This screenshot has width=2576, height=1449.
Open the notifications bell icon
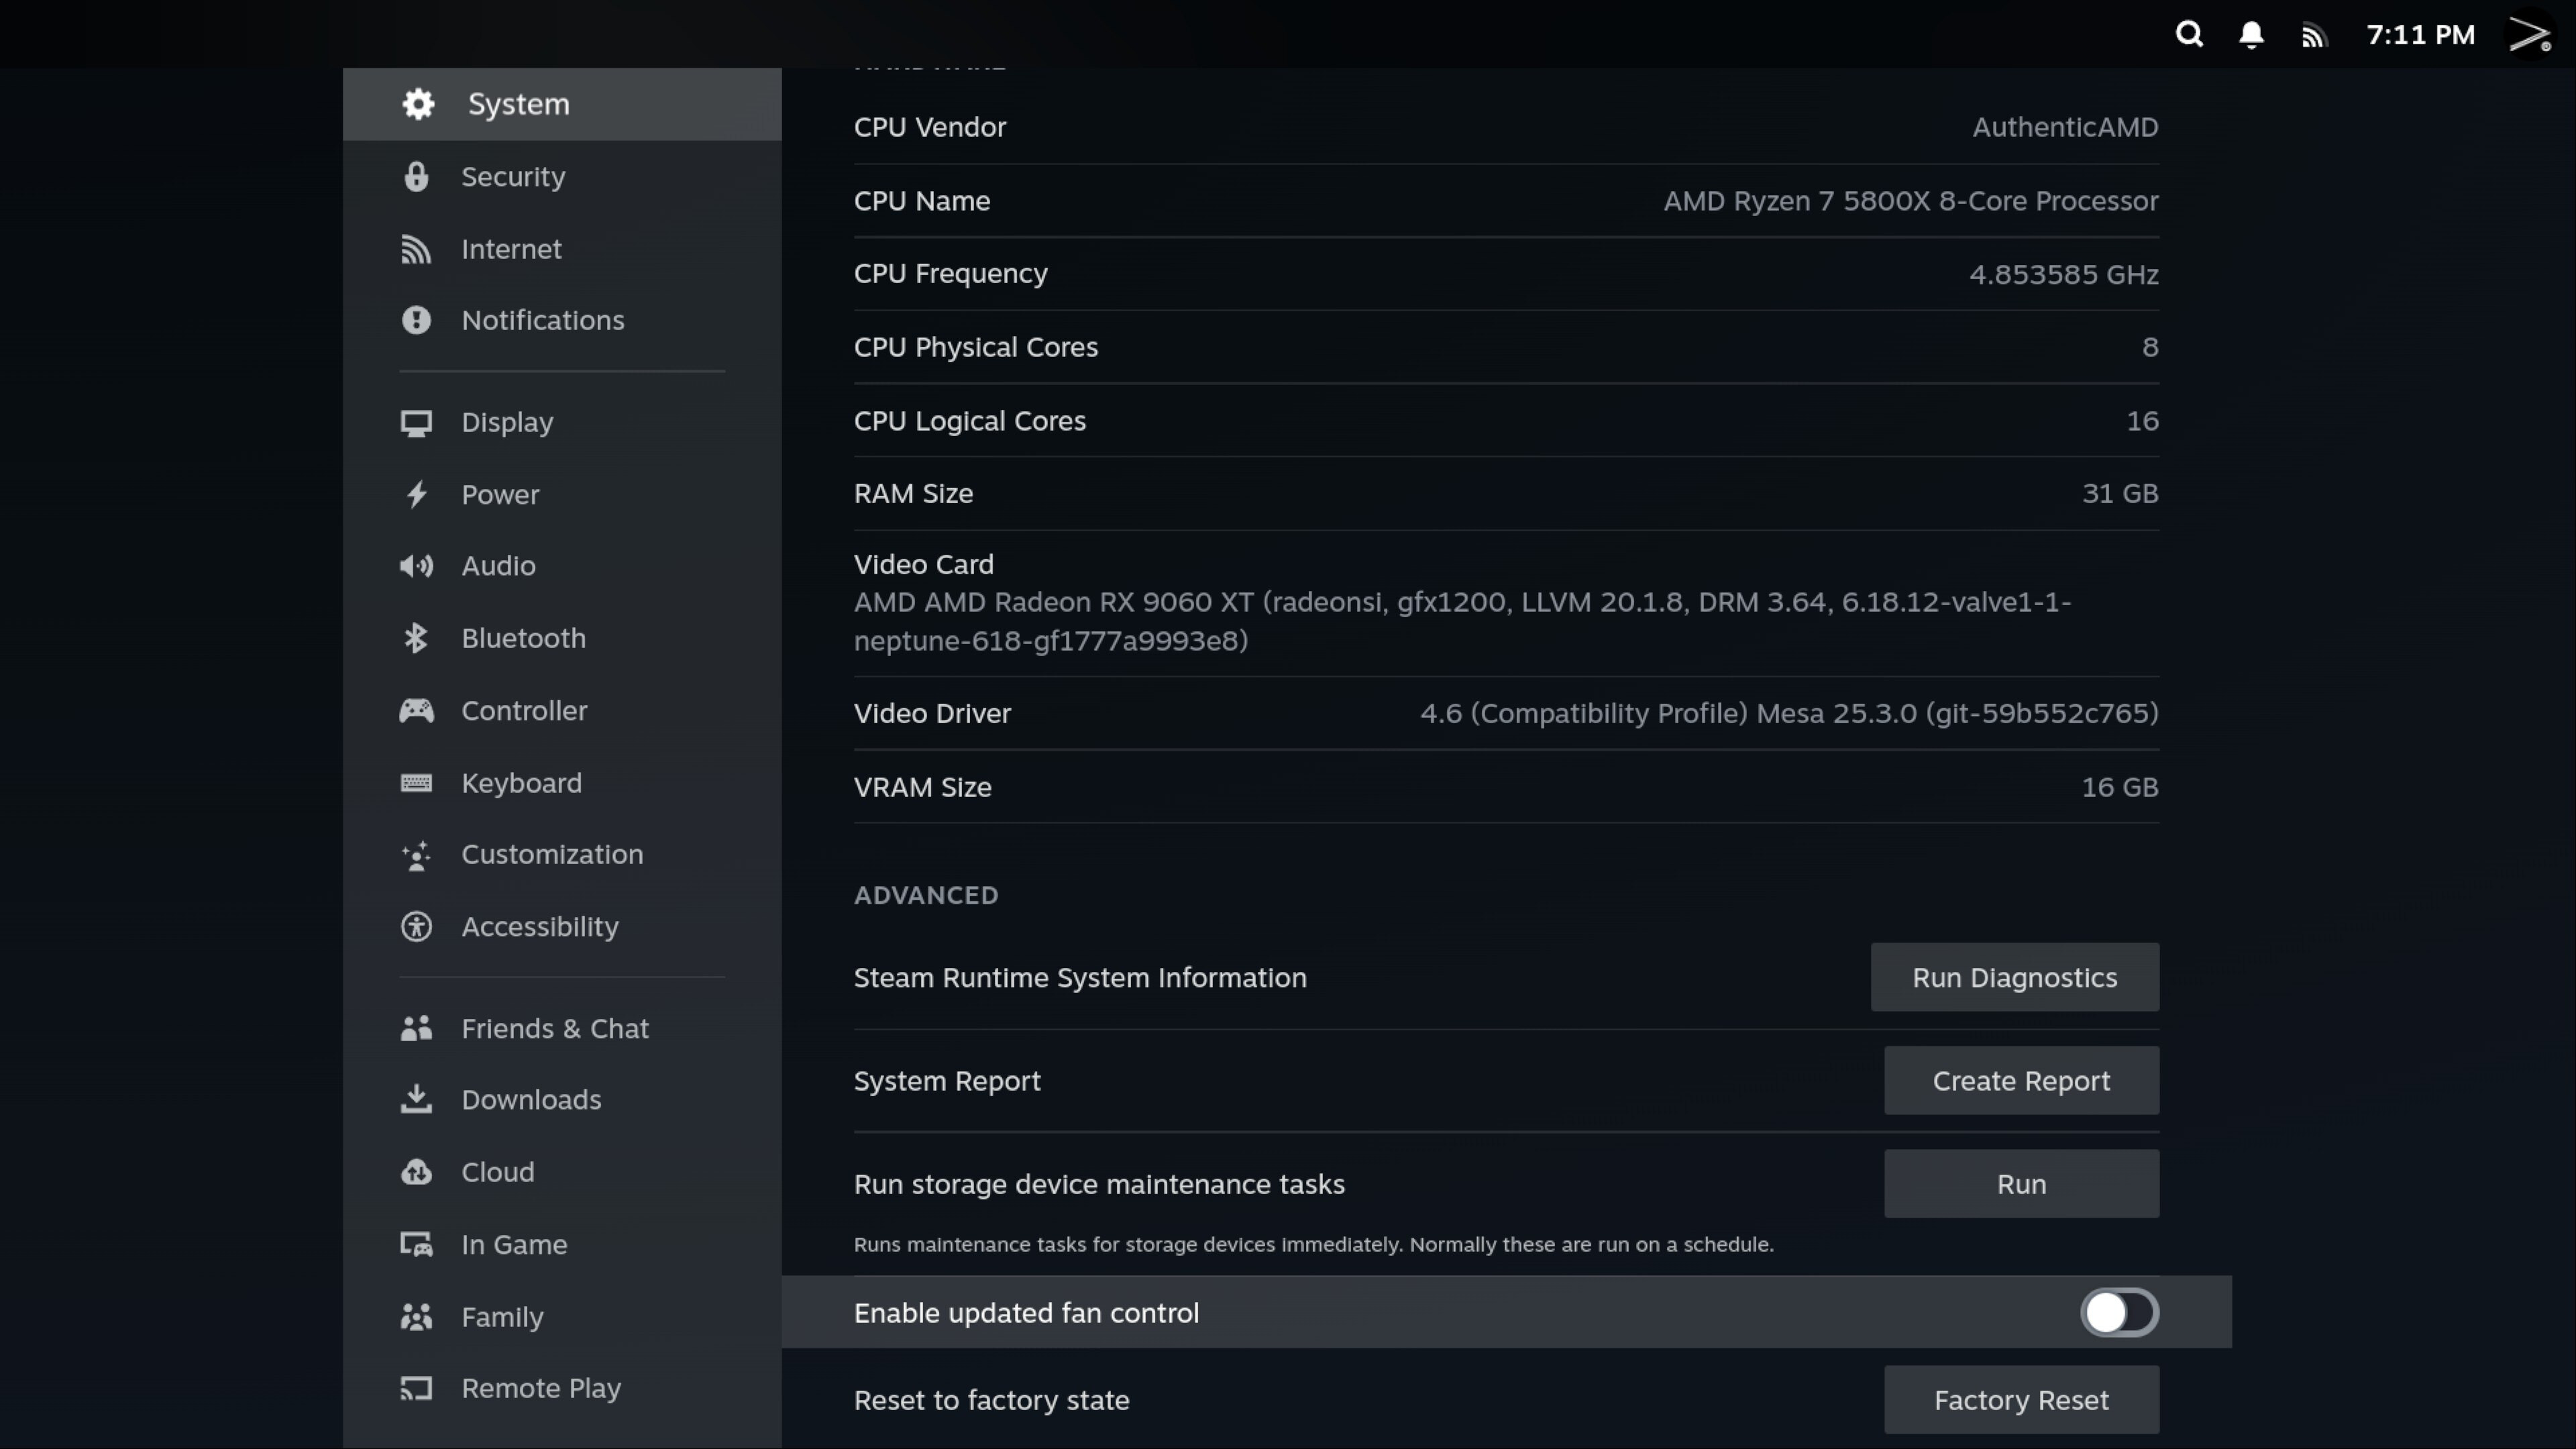[x=2251, y=35]
